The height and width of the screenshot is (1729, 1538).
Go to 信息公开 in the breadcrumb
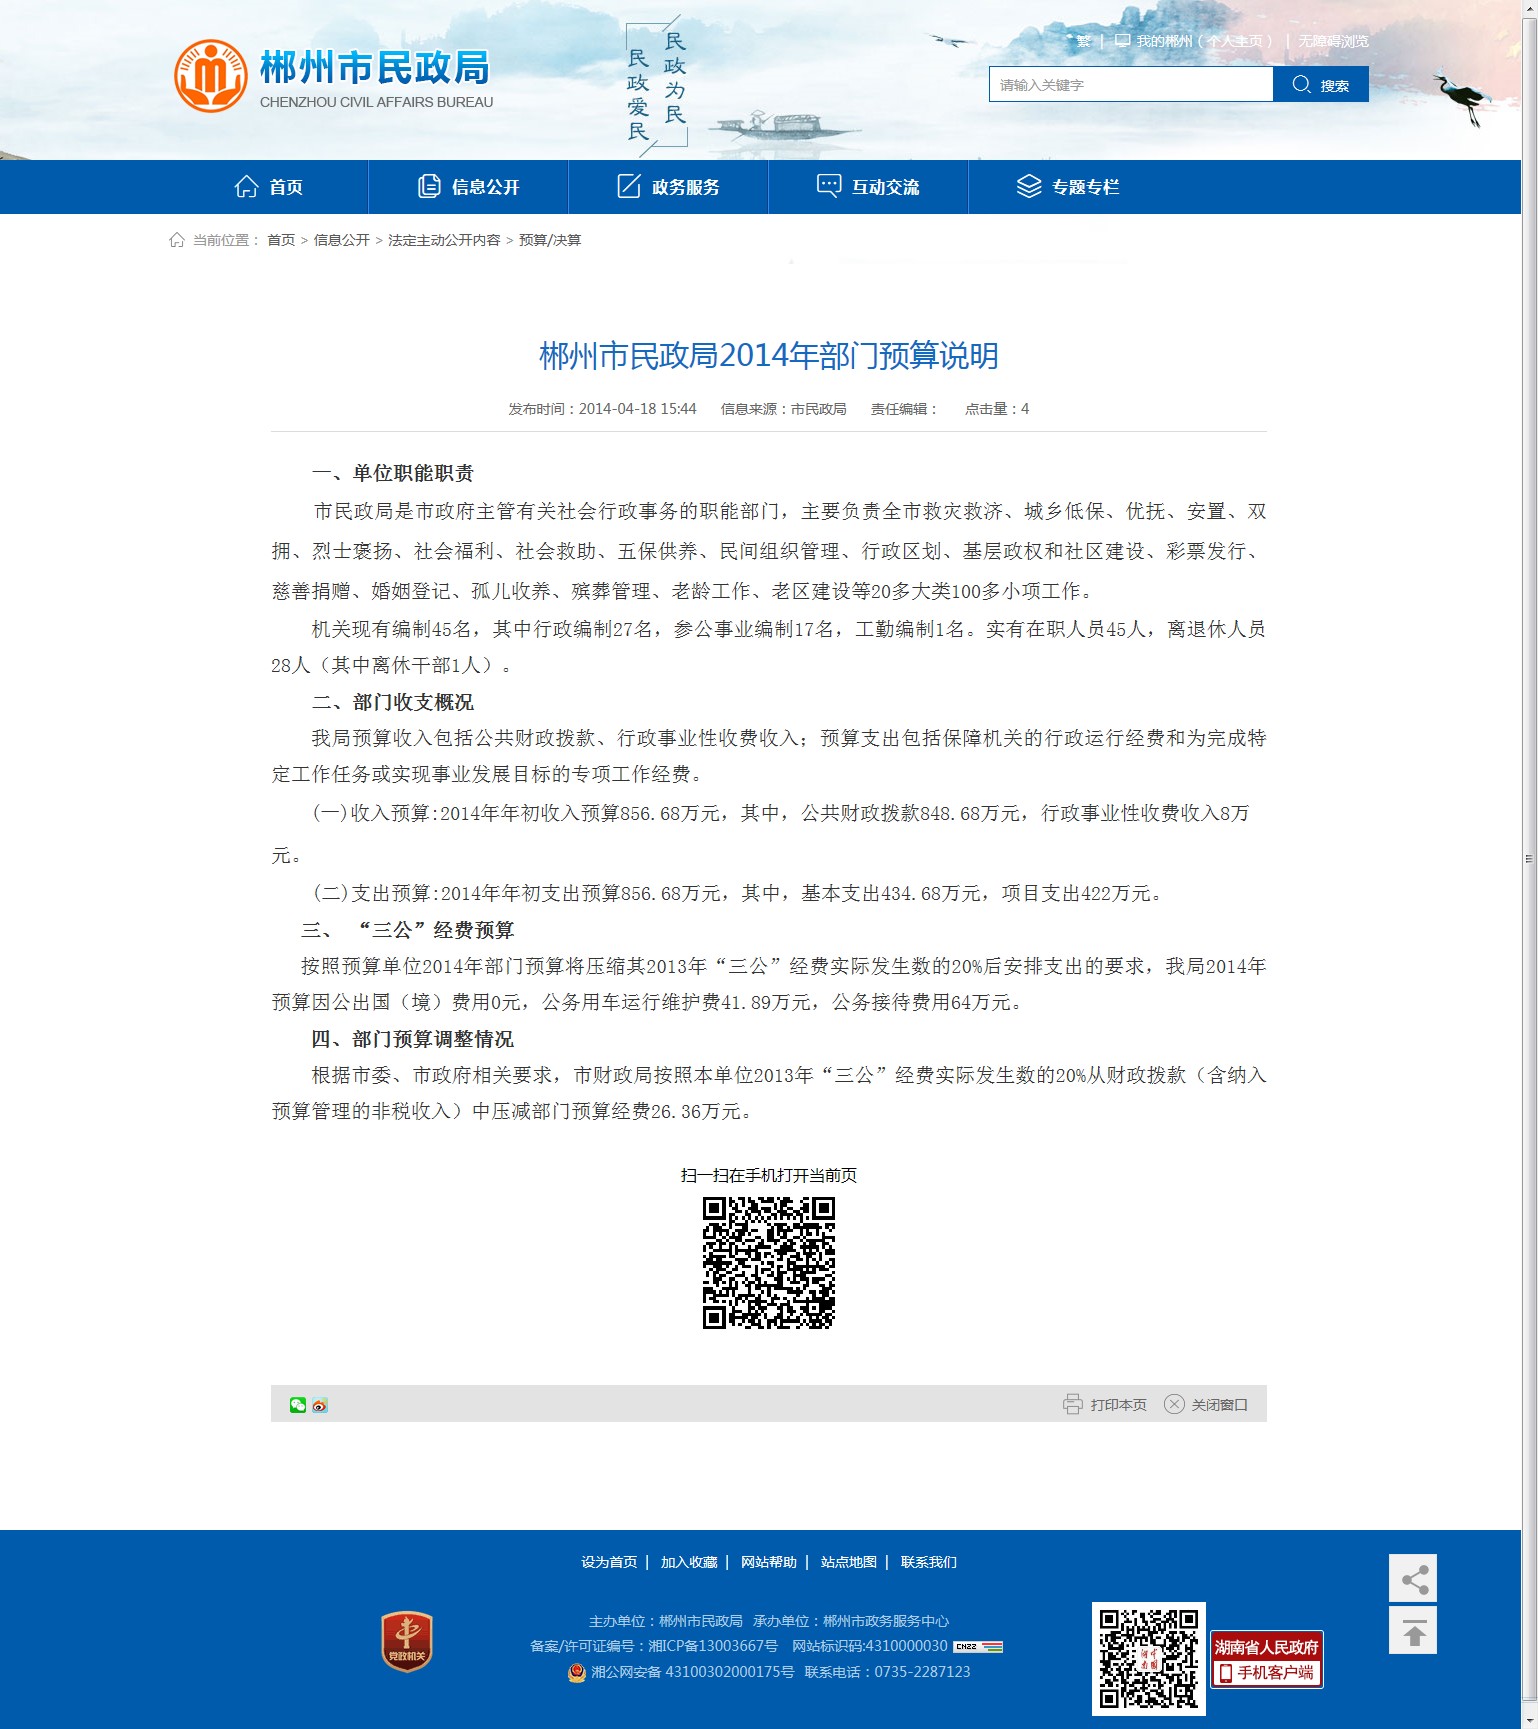pyautogui.click(x=342, y=240)
